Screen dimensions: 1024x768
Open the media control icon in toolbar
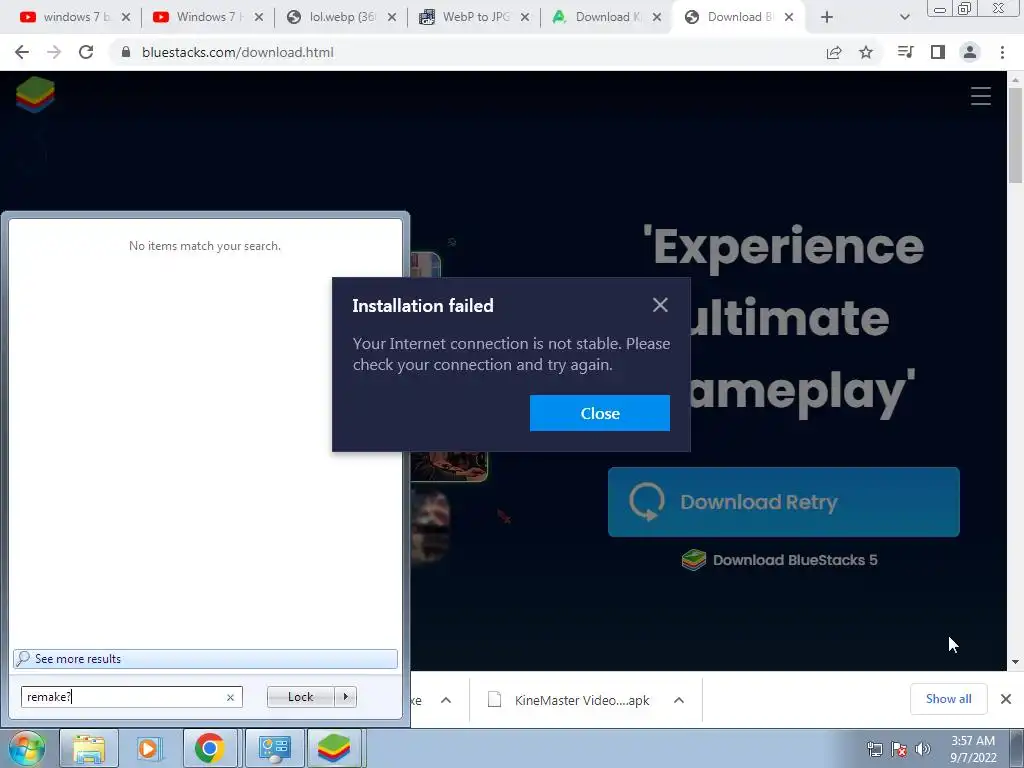pyautogui.click(x=905, y=52)
